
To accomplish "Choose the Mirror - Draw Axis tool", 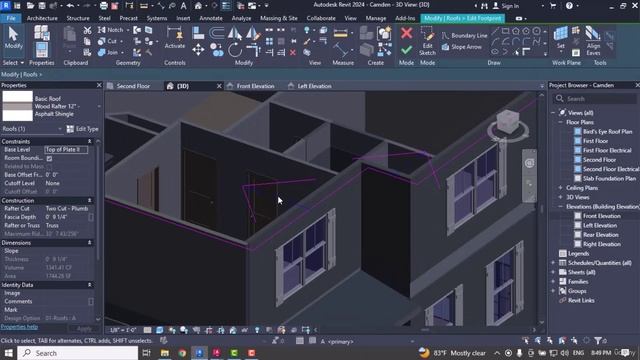I will tap(253, 32).
